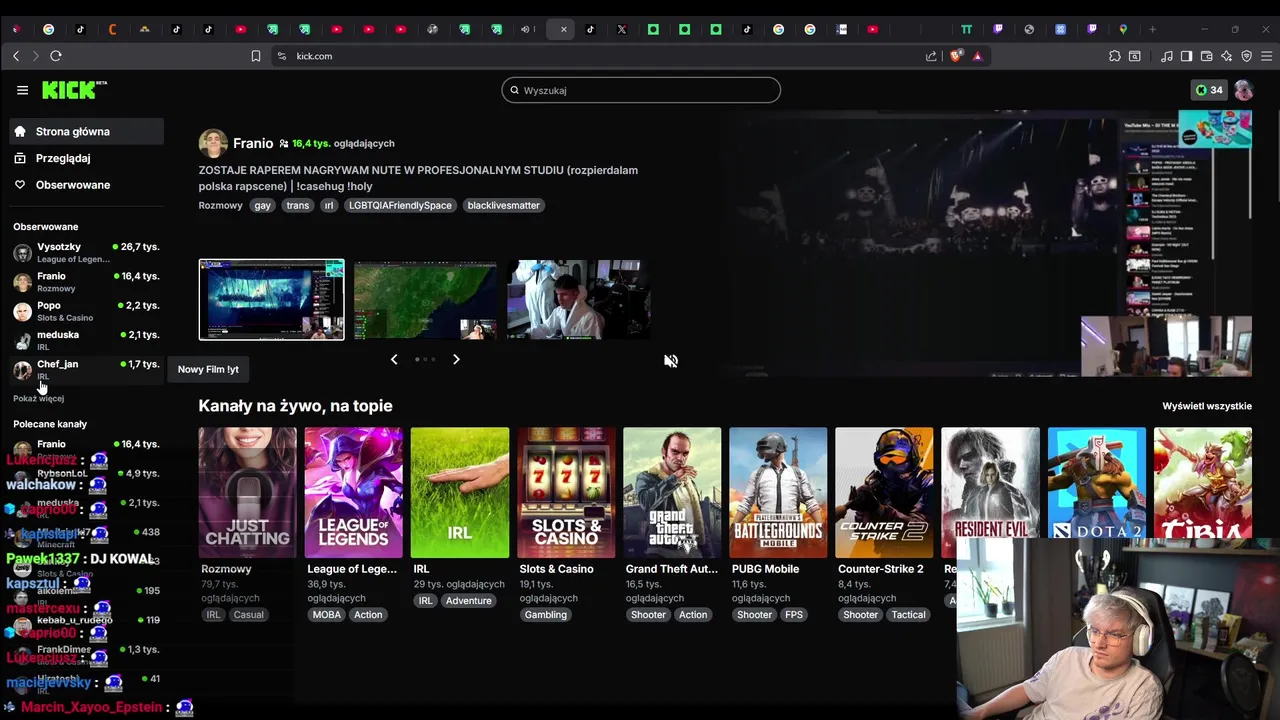1280x720 pixels.
Task: Toggle the browser sidebar panel icon
Action: [1186, 56]
